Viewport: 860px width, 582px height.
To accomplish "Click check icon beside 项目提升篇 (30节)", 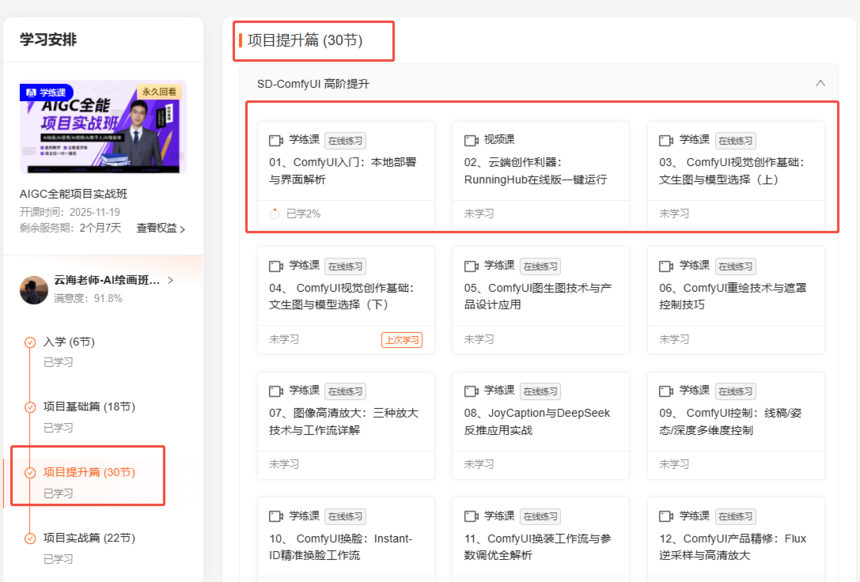I will (x=30, y=472).
